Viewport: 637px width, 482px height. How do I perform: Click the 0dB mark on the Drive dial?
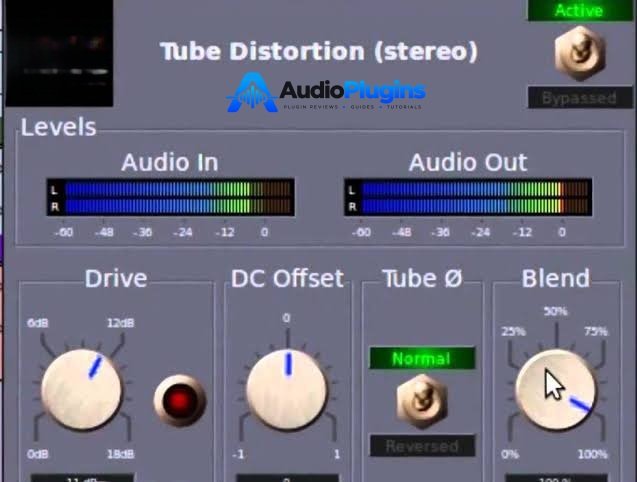click(37, 454)
